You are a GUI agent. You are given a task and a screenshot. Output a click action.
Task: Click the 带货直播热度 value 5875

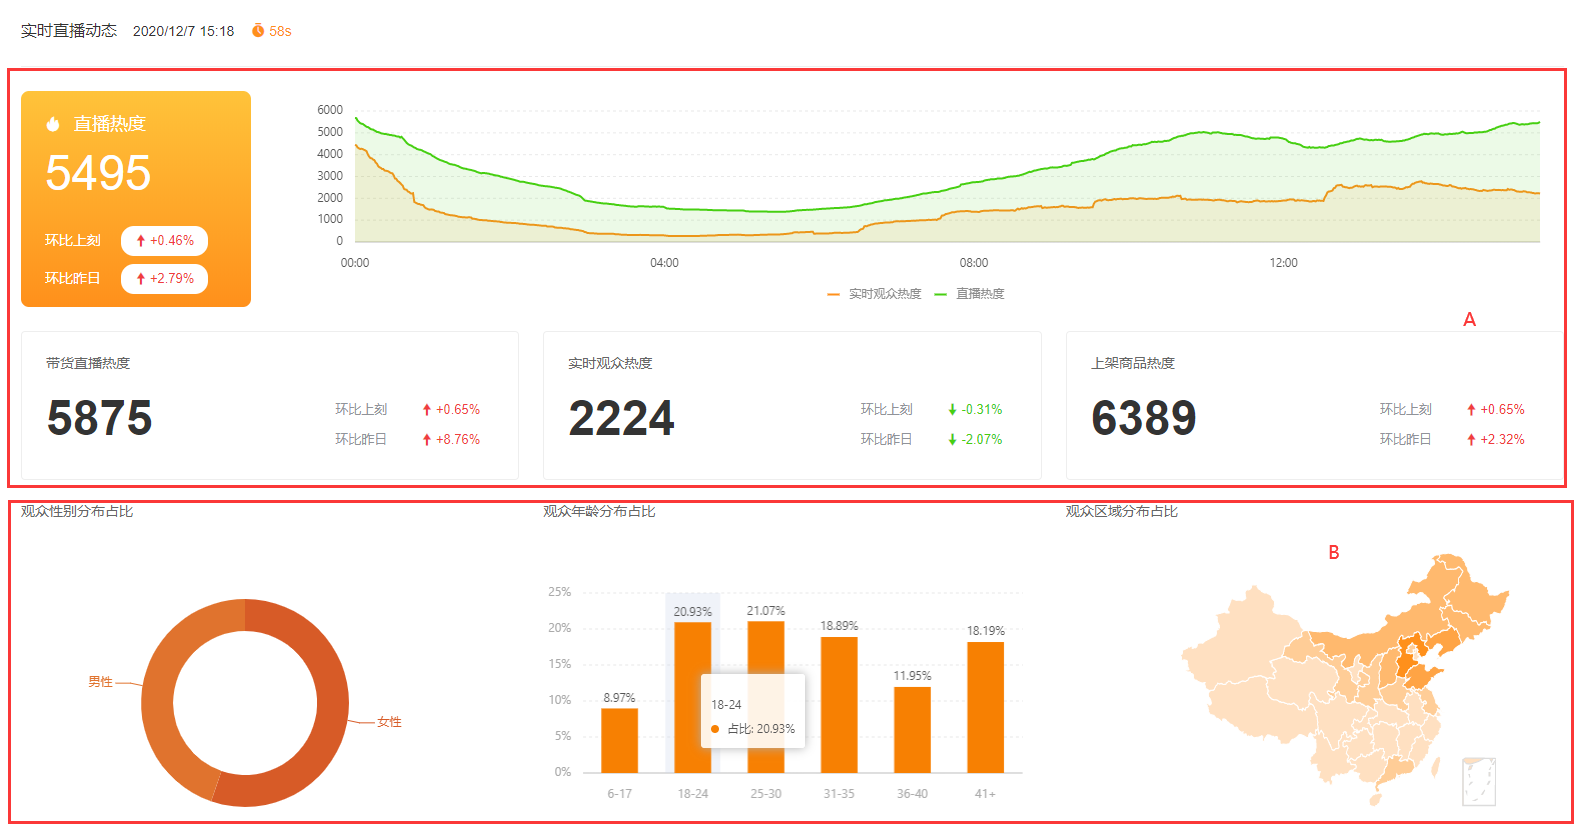point(99,418)
